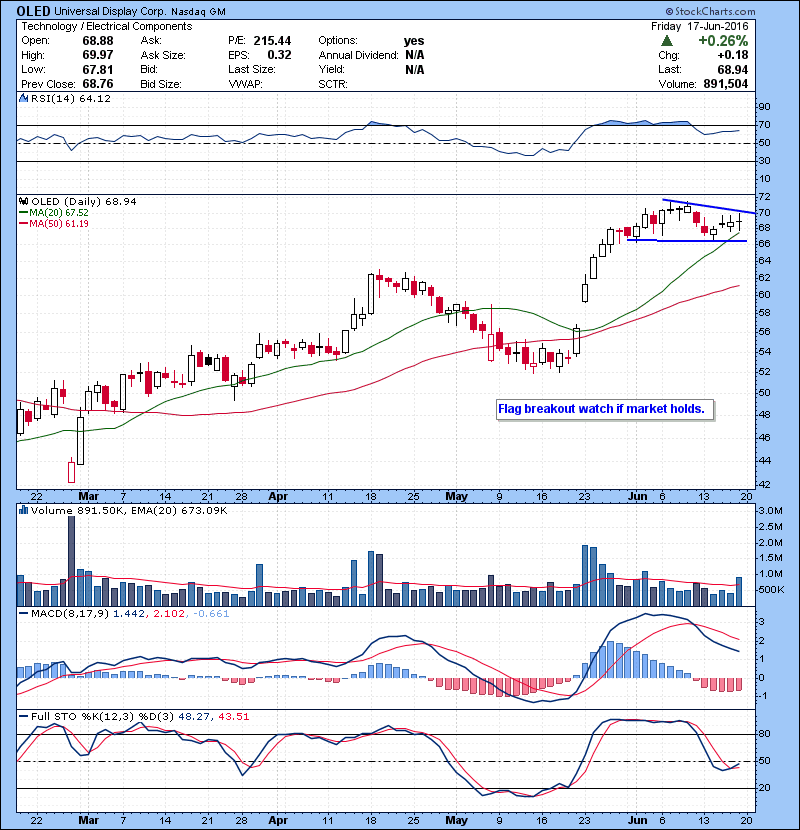800x830 pixels.
Task: Click the Chg value +0.18
Action: 733,55
